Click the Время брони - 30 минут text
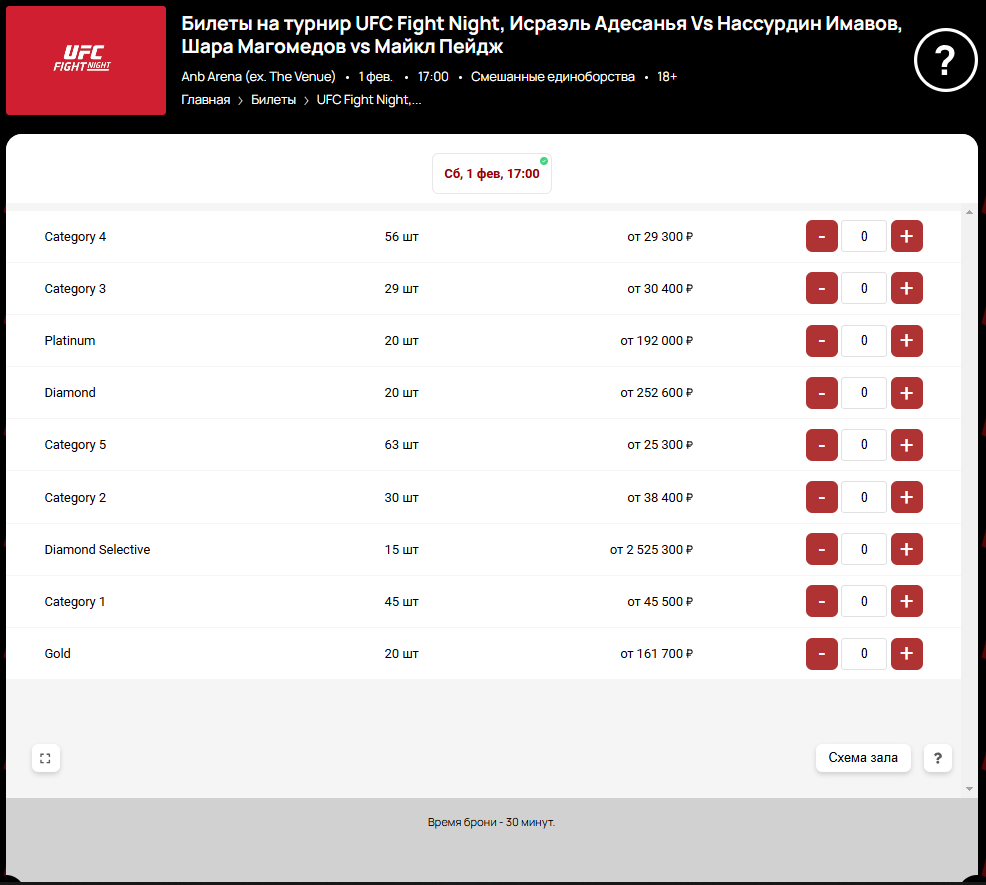This screenshot has height=885, width=986. [491, 822]
